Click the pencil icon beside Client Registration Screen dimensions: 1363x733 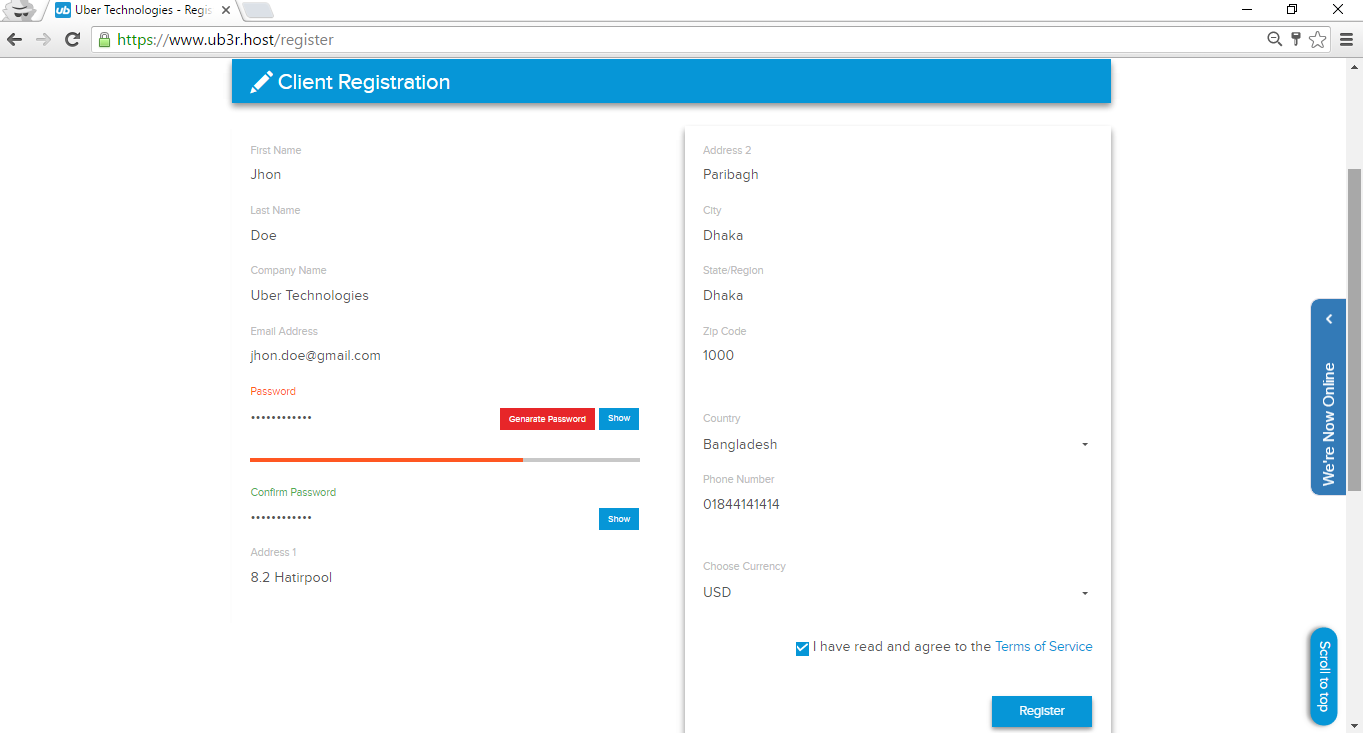[x=261, y=82]
